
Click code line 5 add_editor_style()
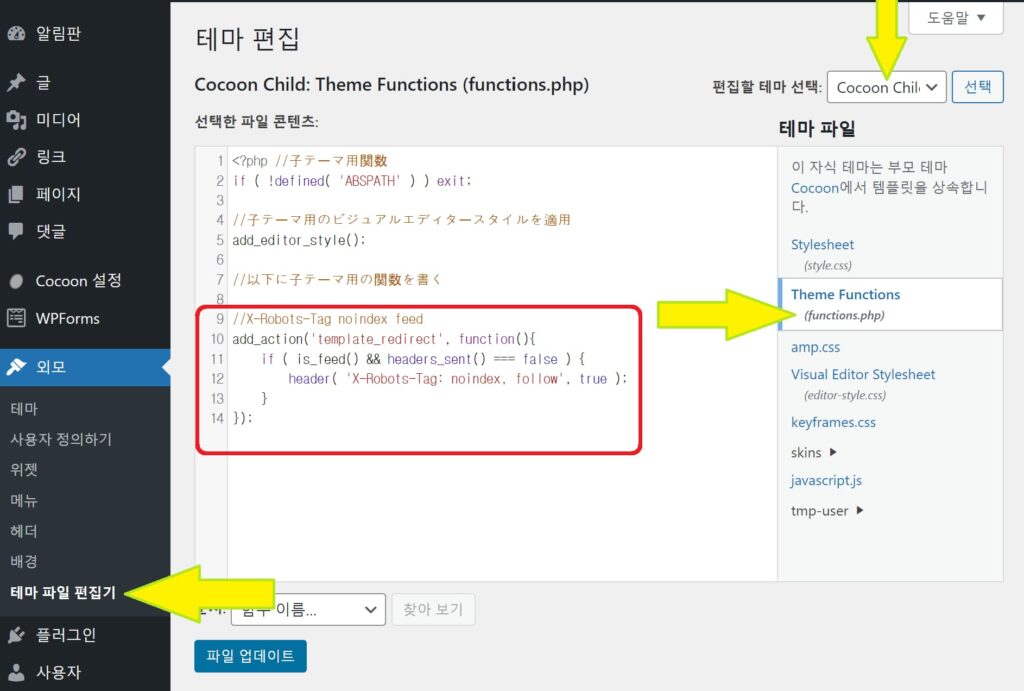298,240
